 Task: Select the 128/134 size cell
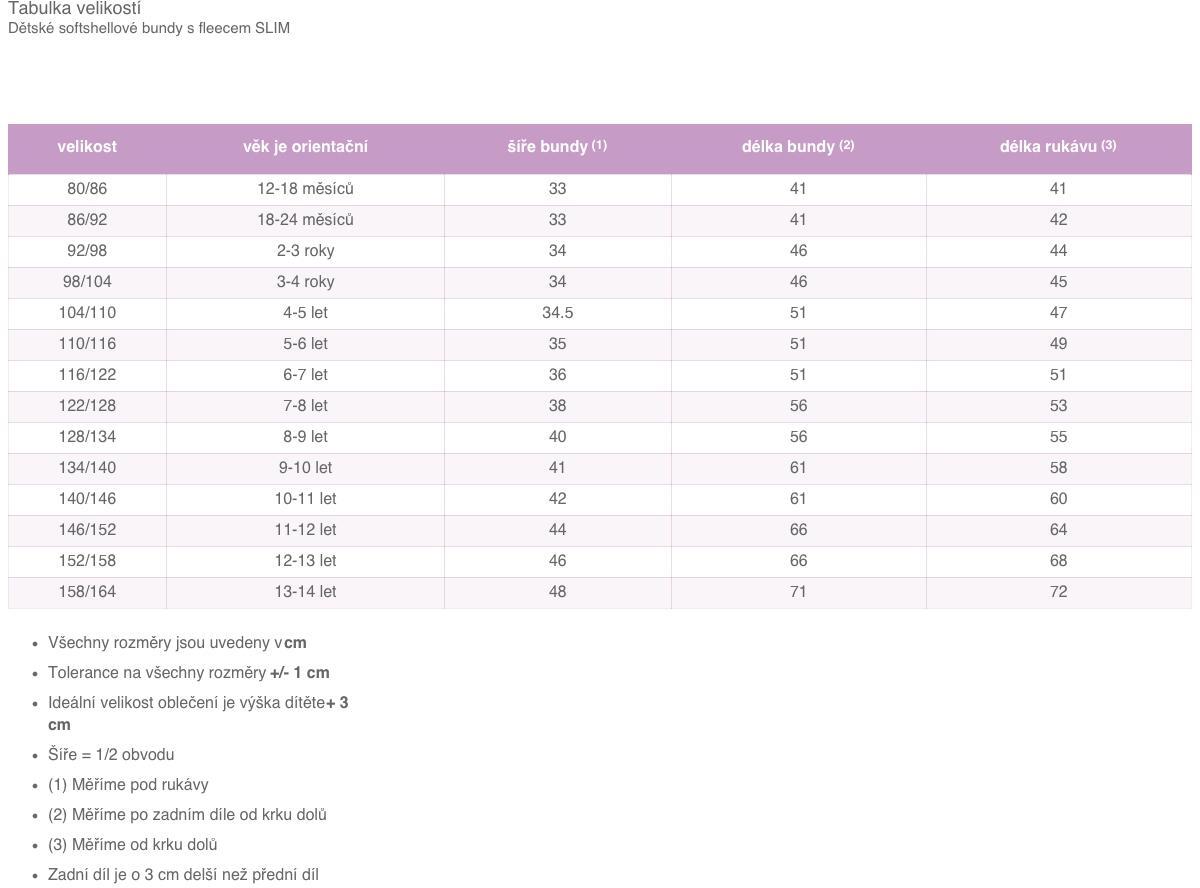(x=87, y=437)
